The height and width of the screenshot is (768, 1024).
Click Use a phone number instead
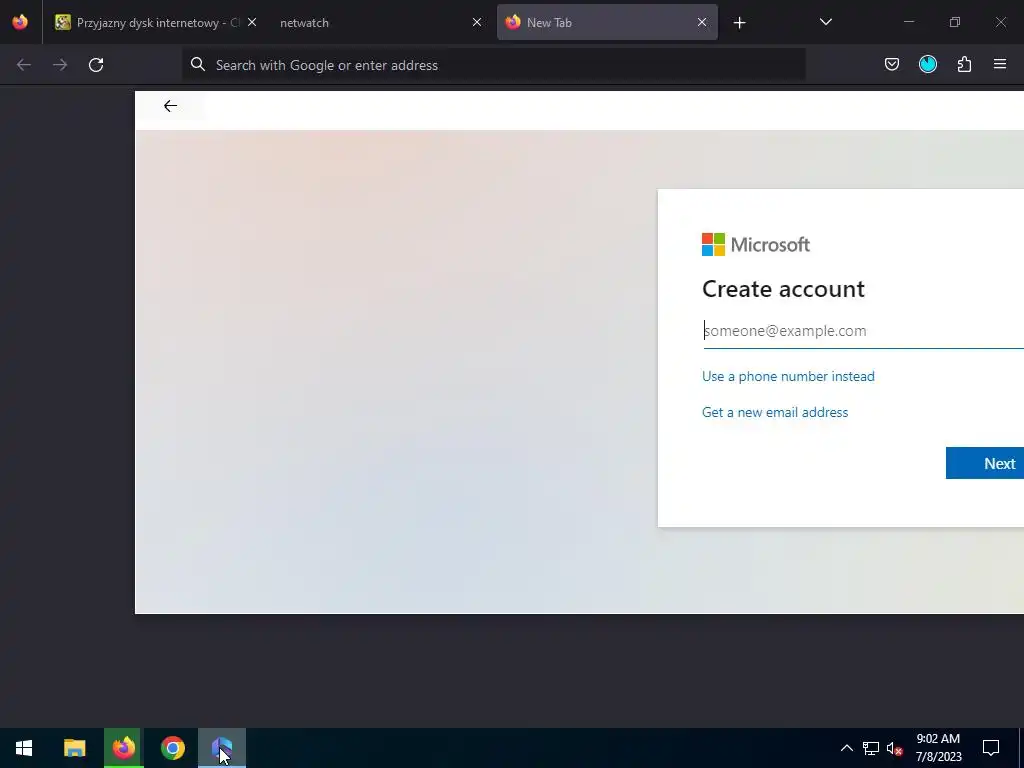coord(788,376)
